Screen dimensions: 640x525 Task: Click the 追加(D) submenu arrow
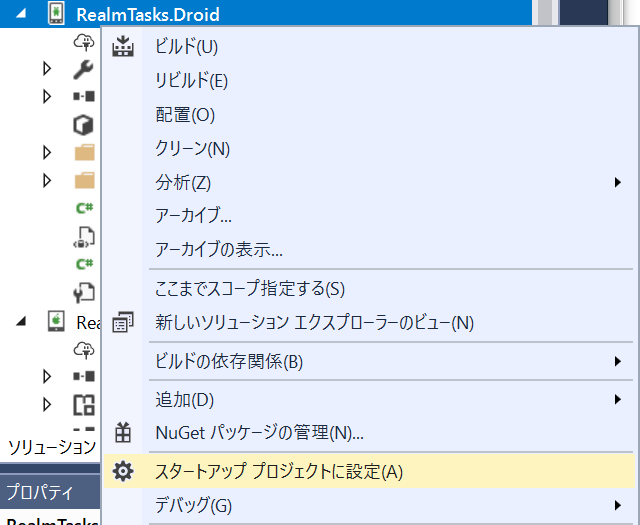coord(618,400)
